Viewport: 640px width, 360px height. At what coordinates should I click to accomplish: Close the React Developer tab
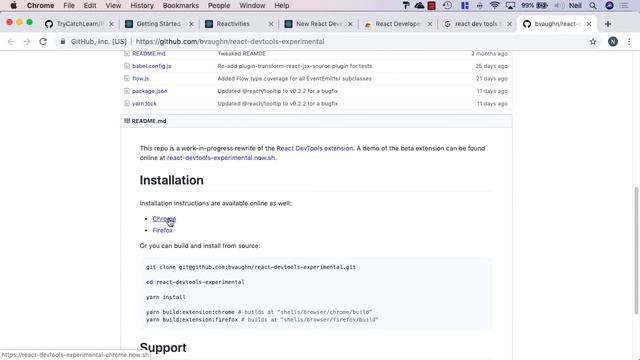coord(430,24)
